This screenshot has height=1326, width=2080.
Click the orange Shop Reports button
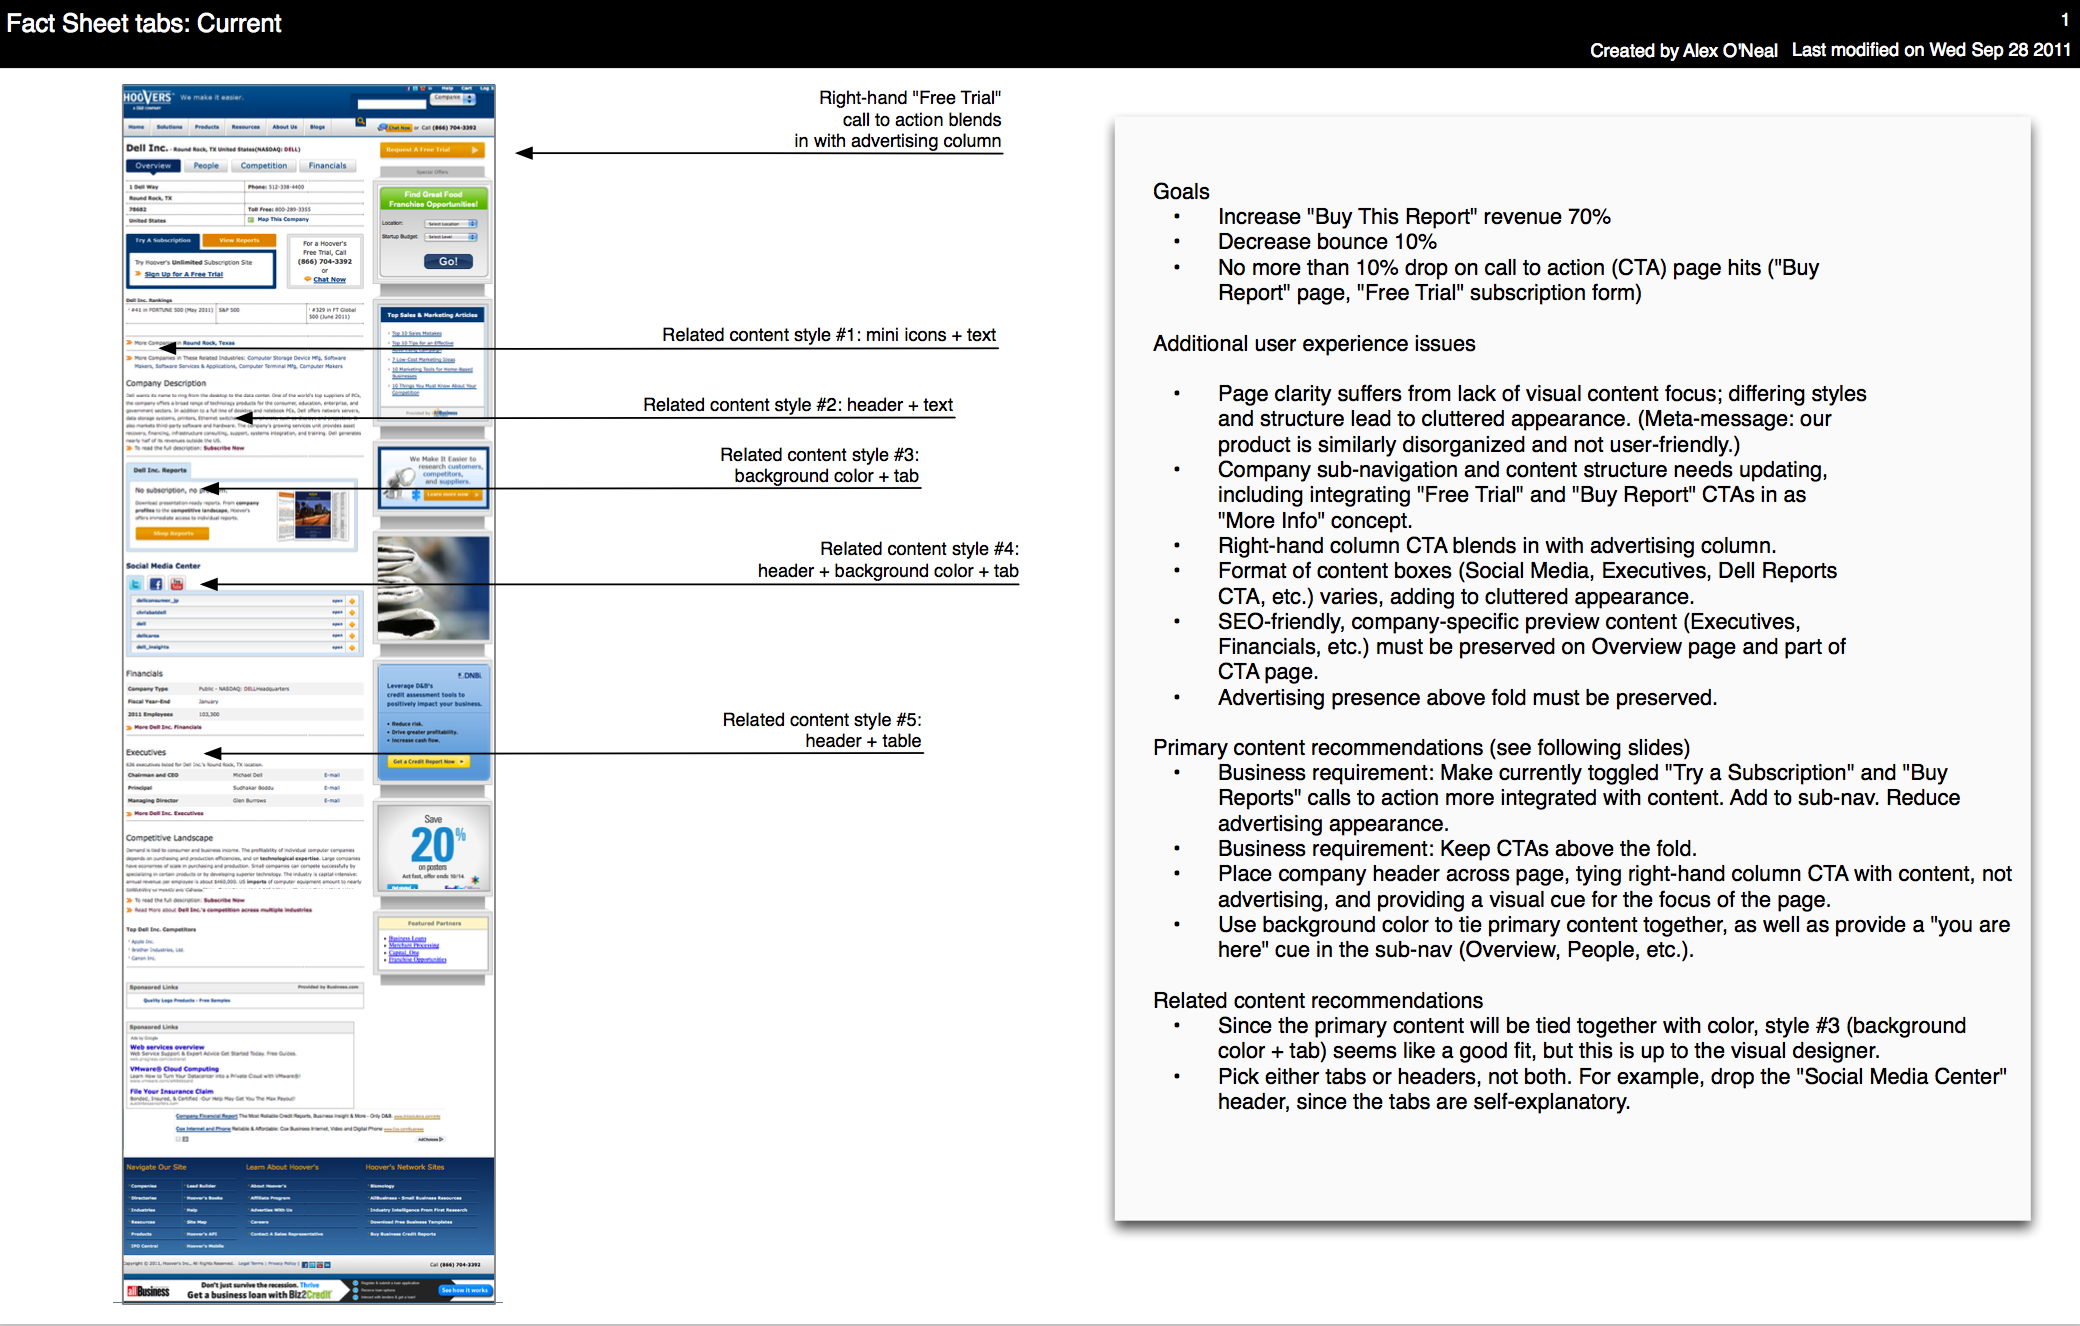pyautogui.click(x=173, y=534)
